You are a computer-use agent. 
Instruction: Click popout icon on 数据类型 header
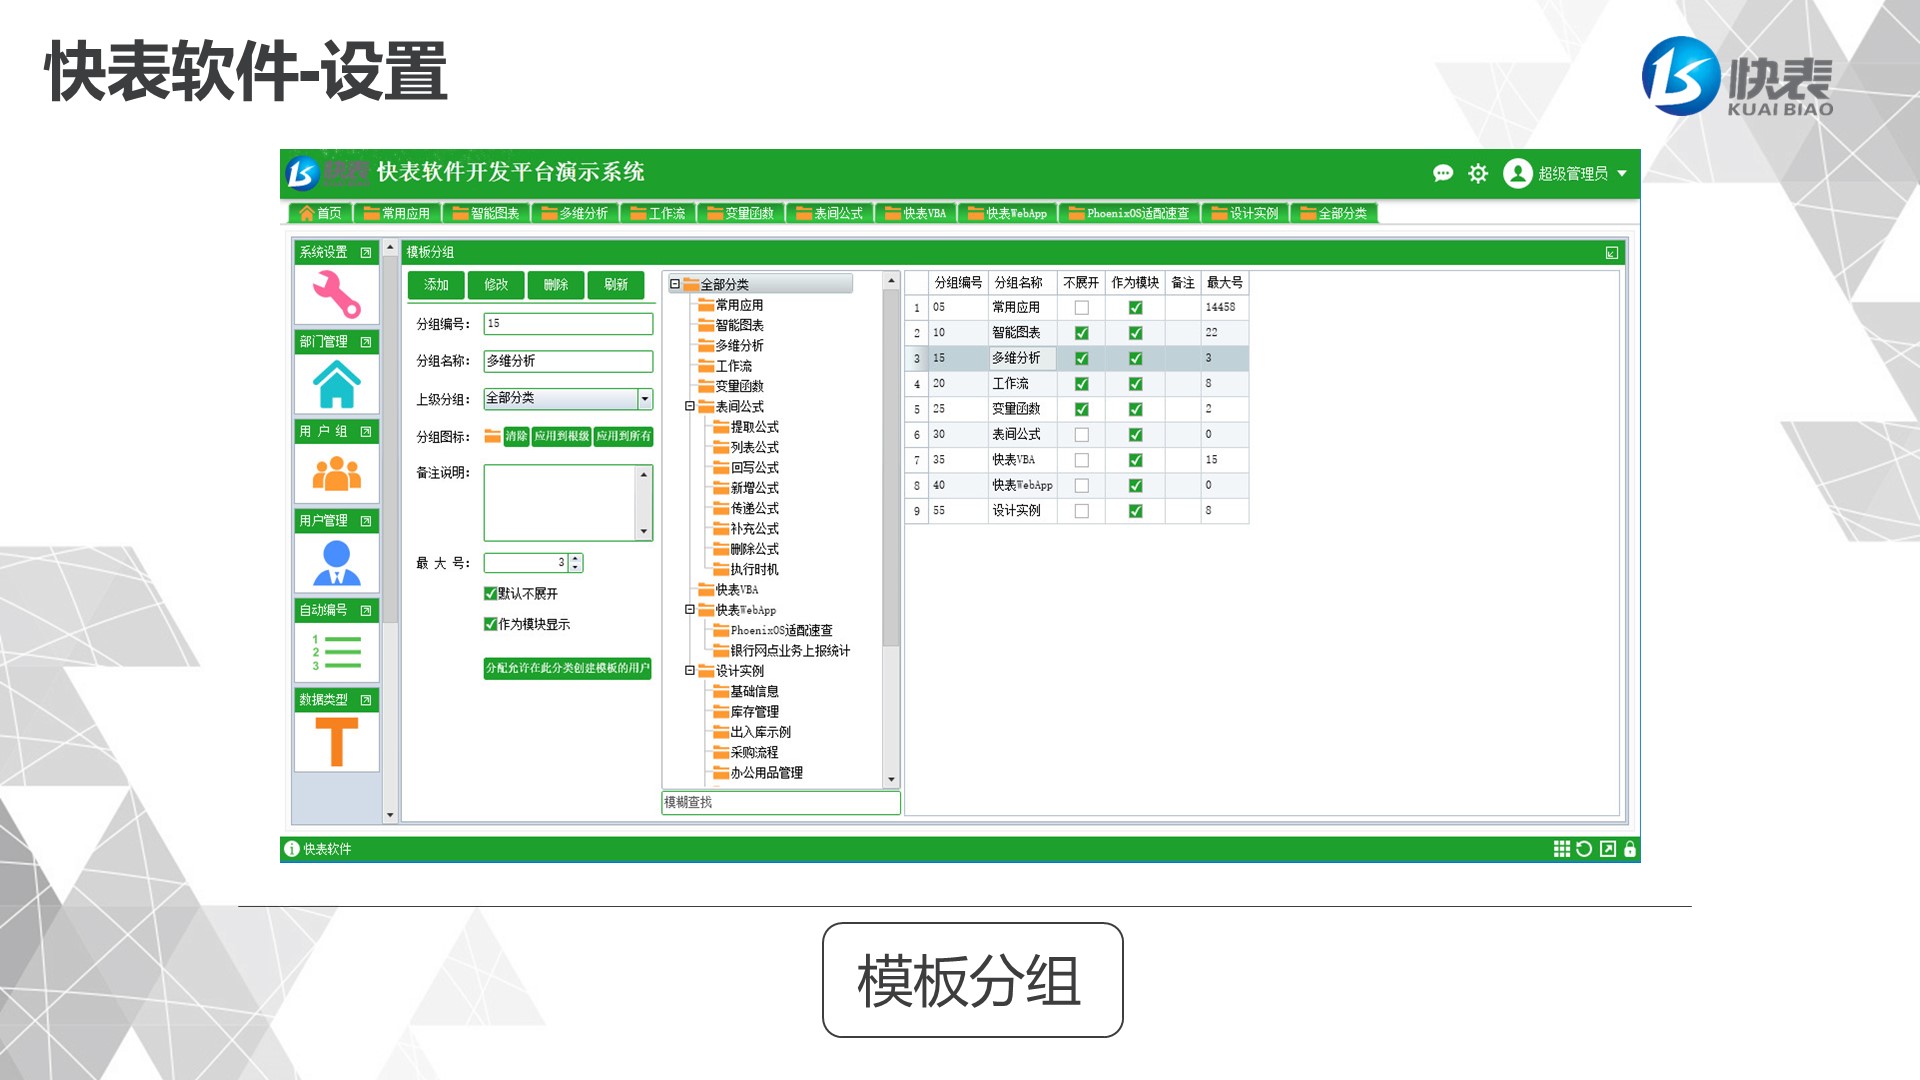pos(366,700)
